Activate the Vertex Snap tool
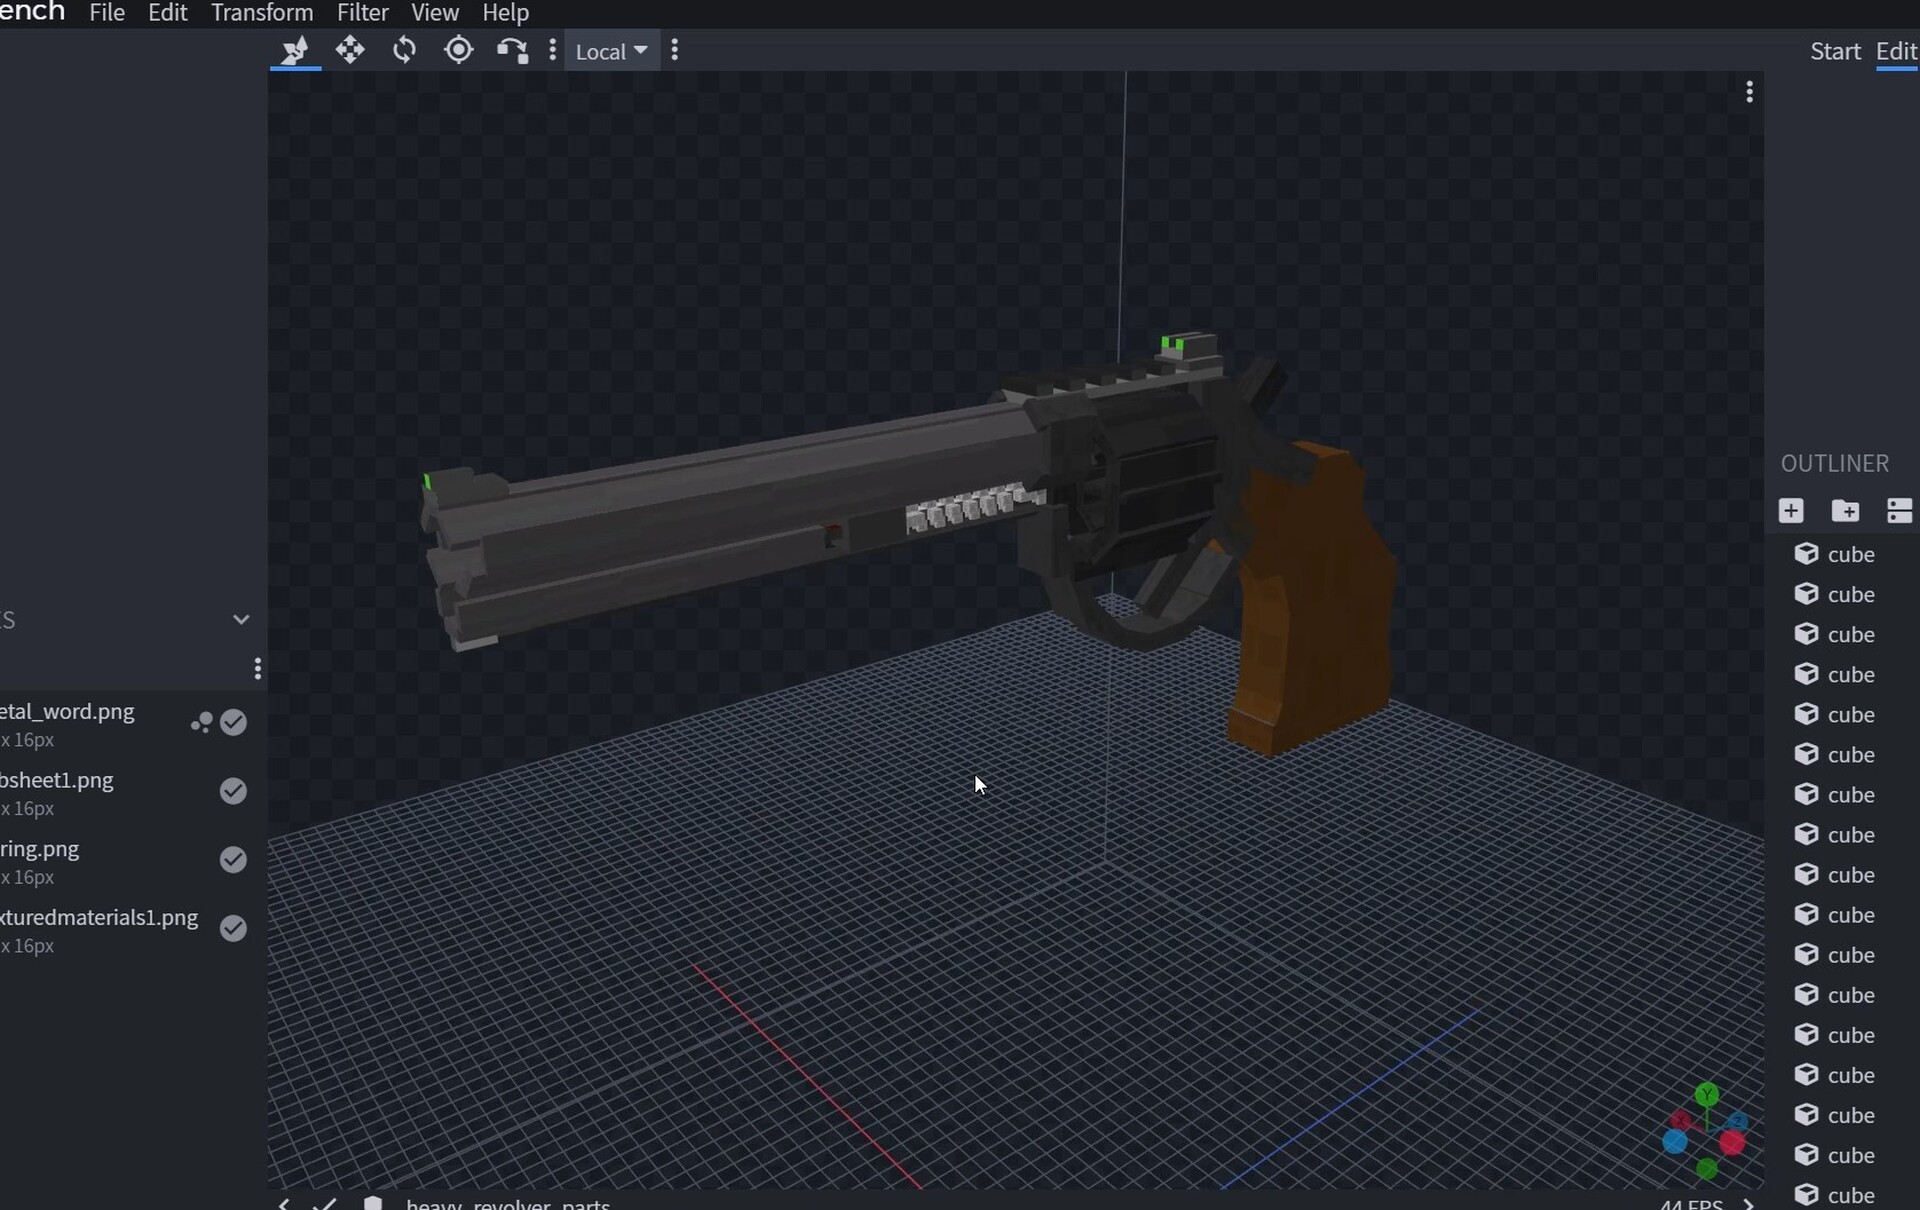Viewport: 1920px width, 1210px height. click(512, 50)
